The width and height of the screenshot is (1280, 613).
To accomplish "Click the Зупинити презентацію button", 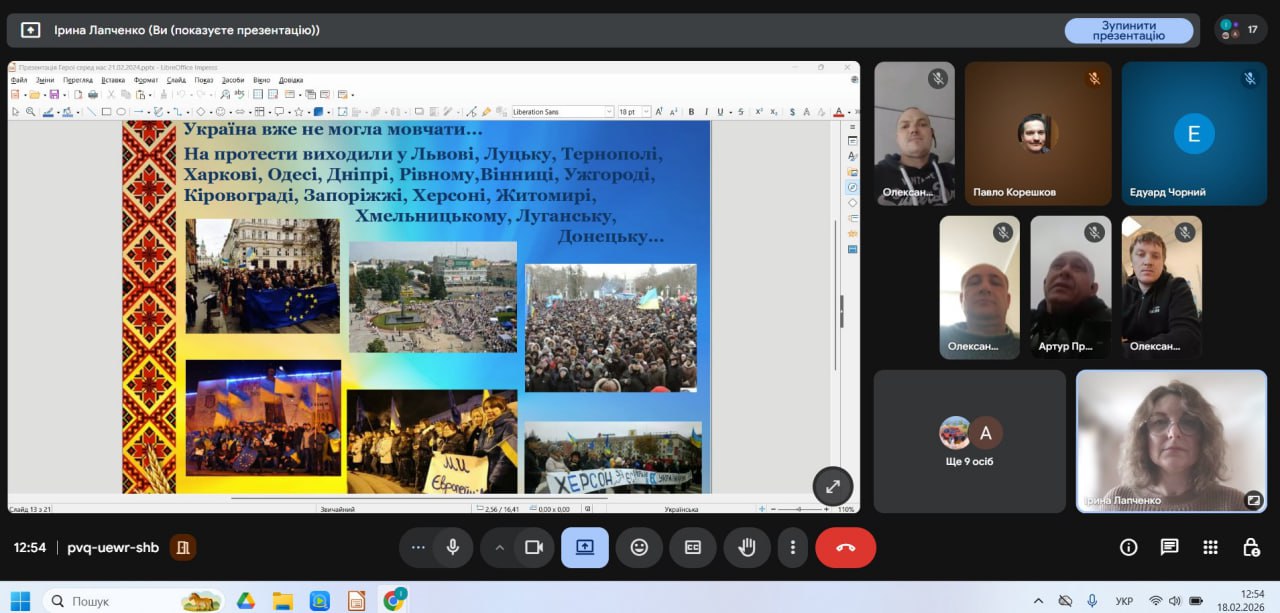I will [1128, 30].
